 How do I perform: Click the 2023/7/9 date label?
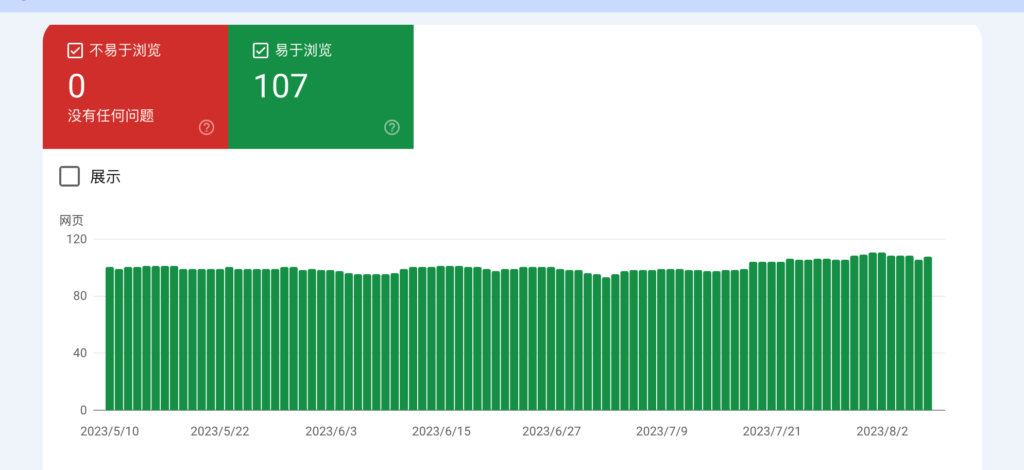point(662,431)
